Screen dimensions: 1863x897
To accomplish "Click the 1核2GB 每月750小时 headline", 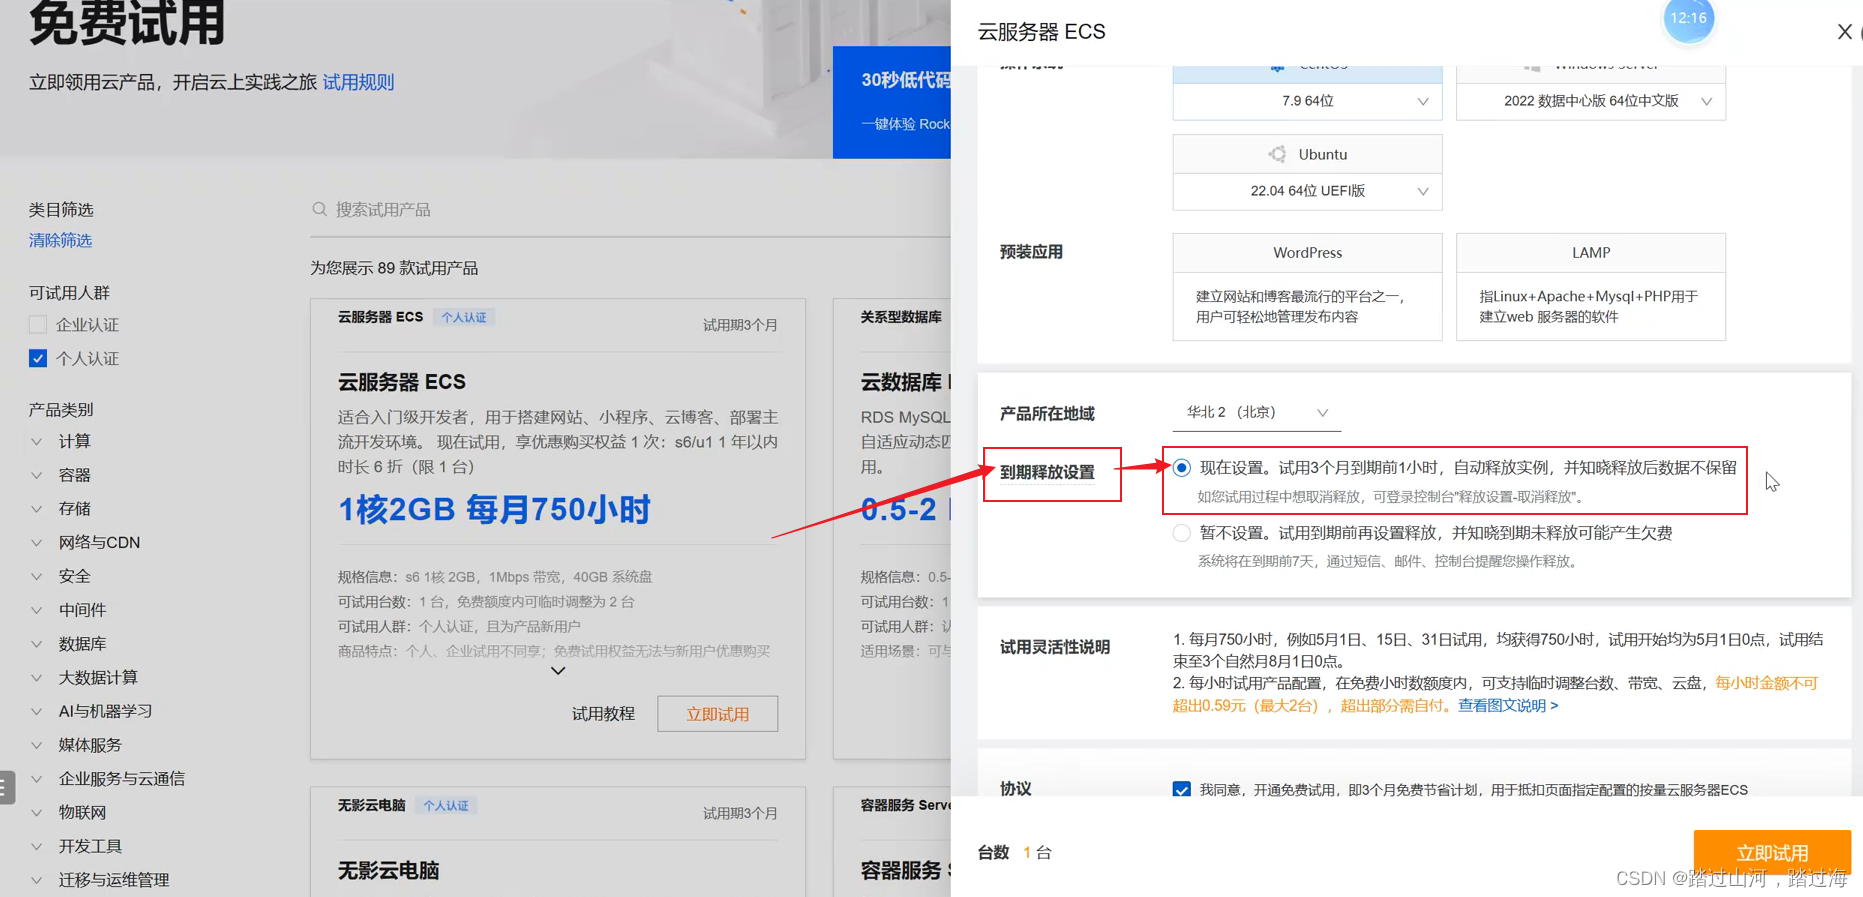I will tap(494, 509).
